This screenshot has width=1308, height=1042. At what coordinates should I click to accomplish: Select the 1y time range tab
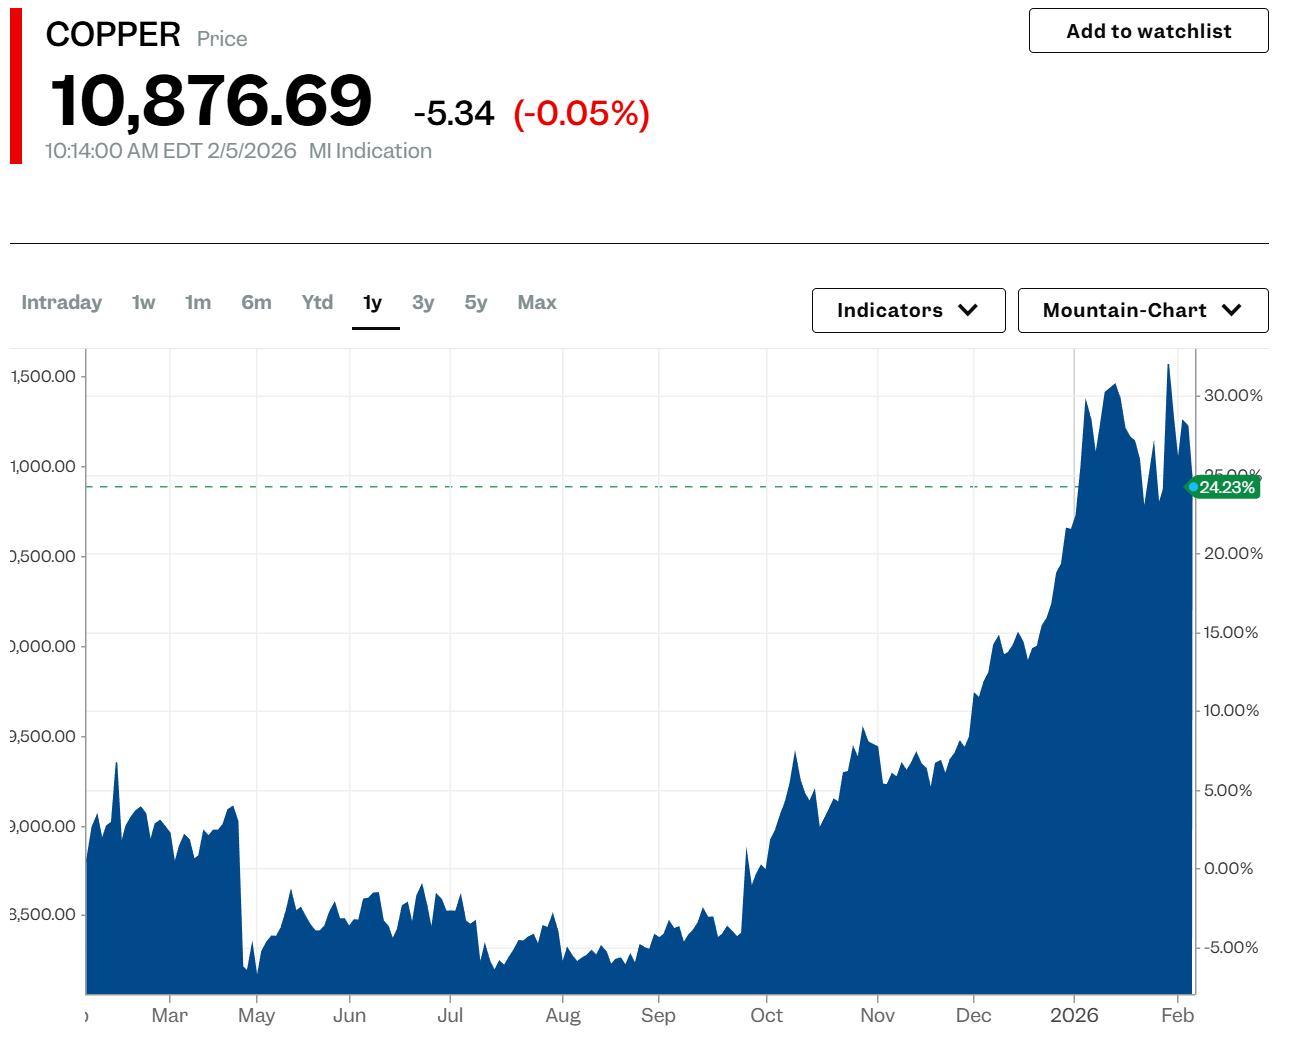point(373,303)
